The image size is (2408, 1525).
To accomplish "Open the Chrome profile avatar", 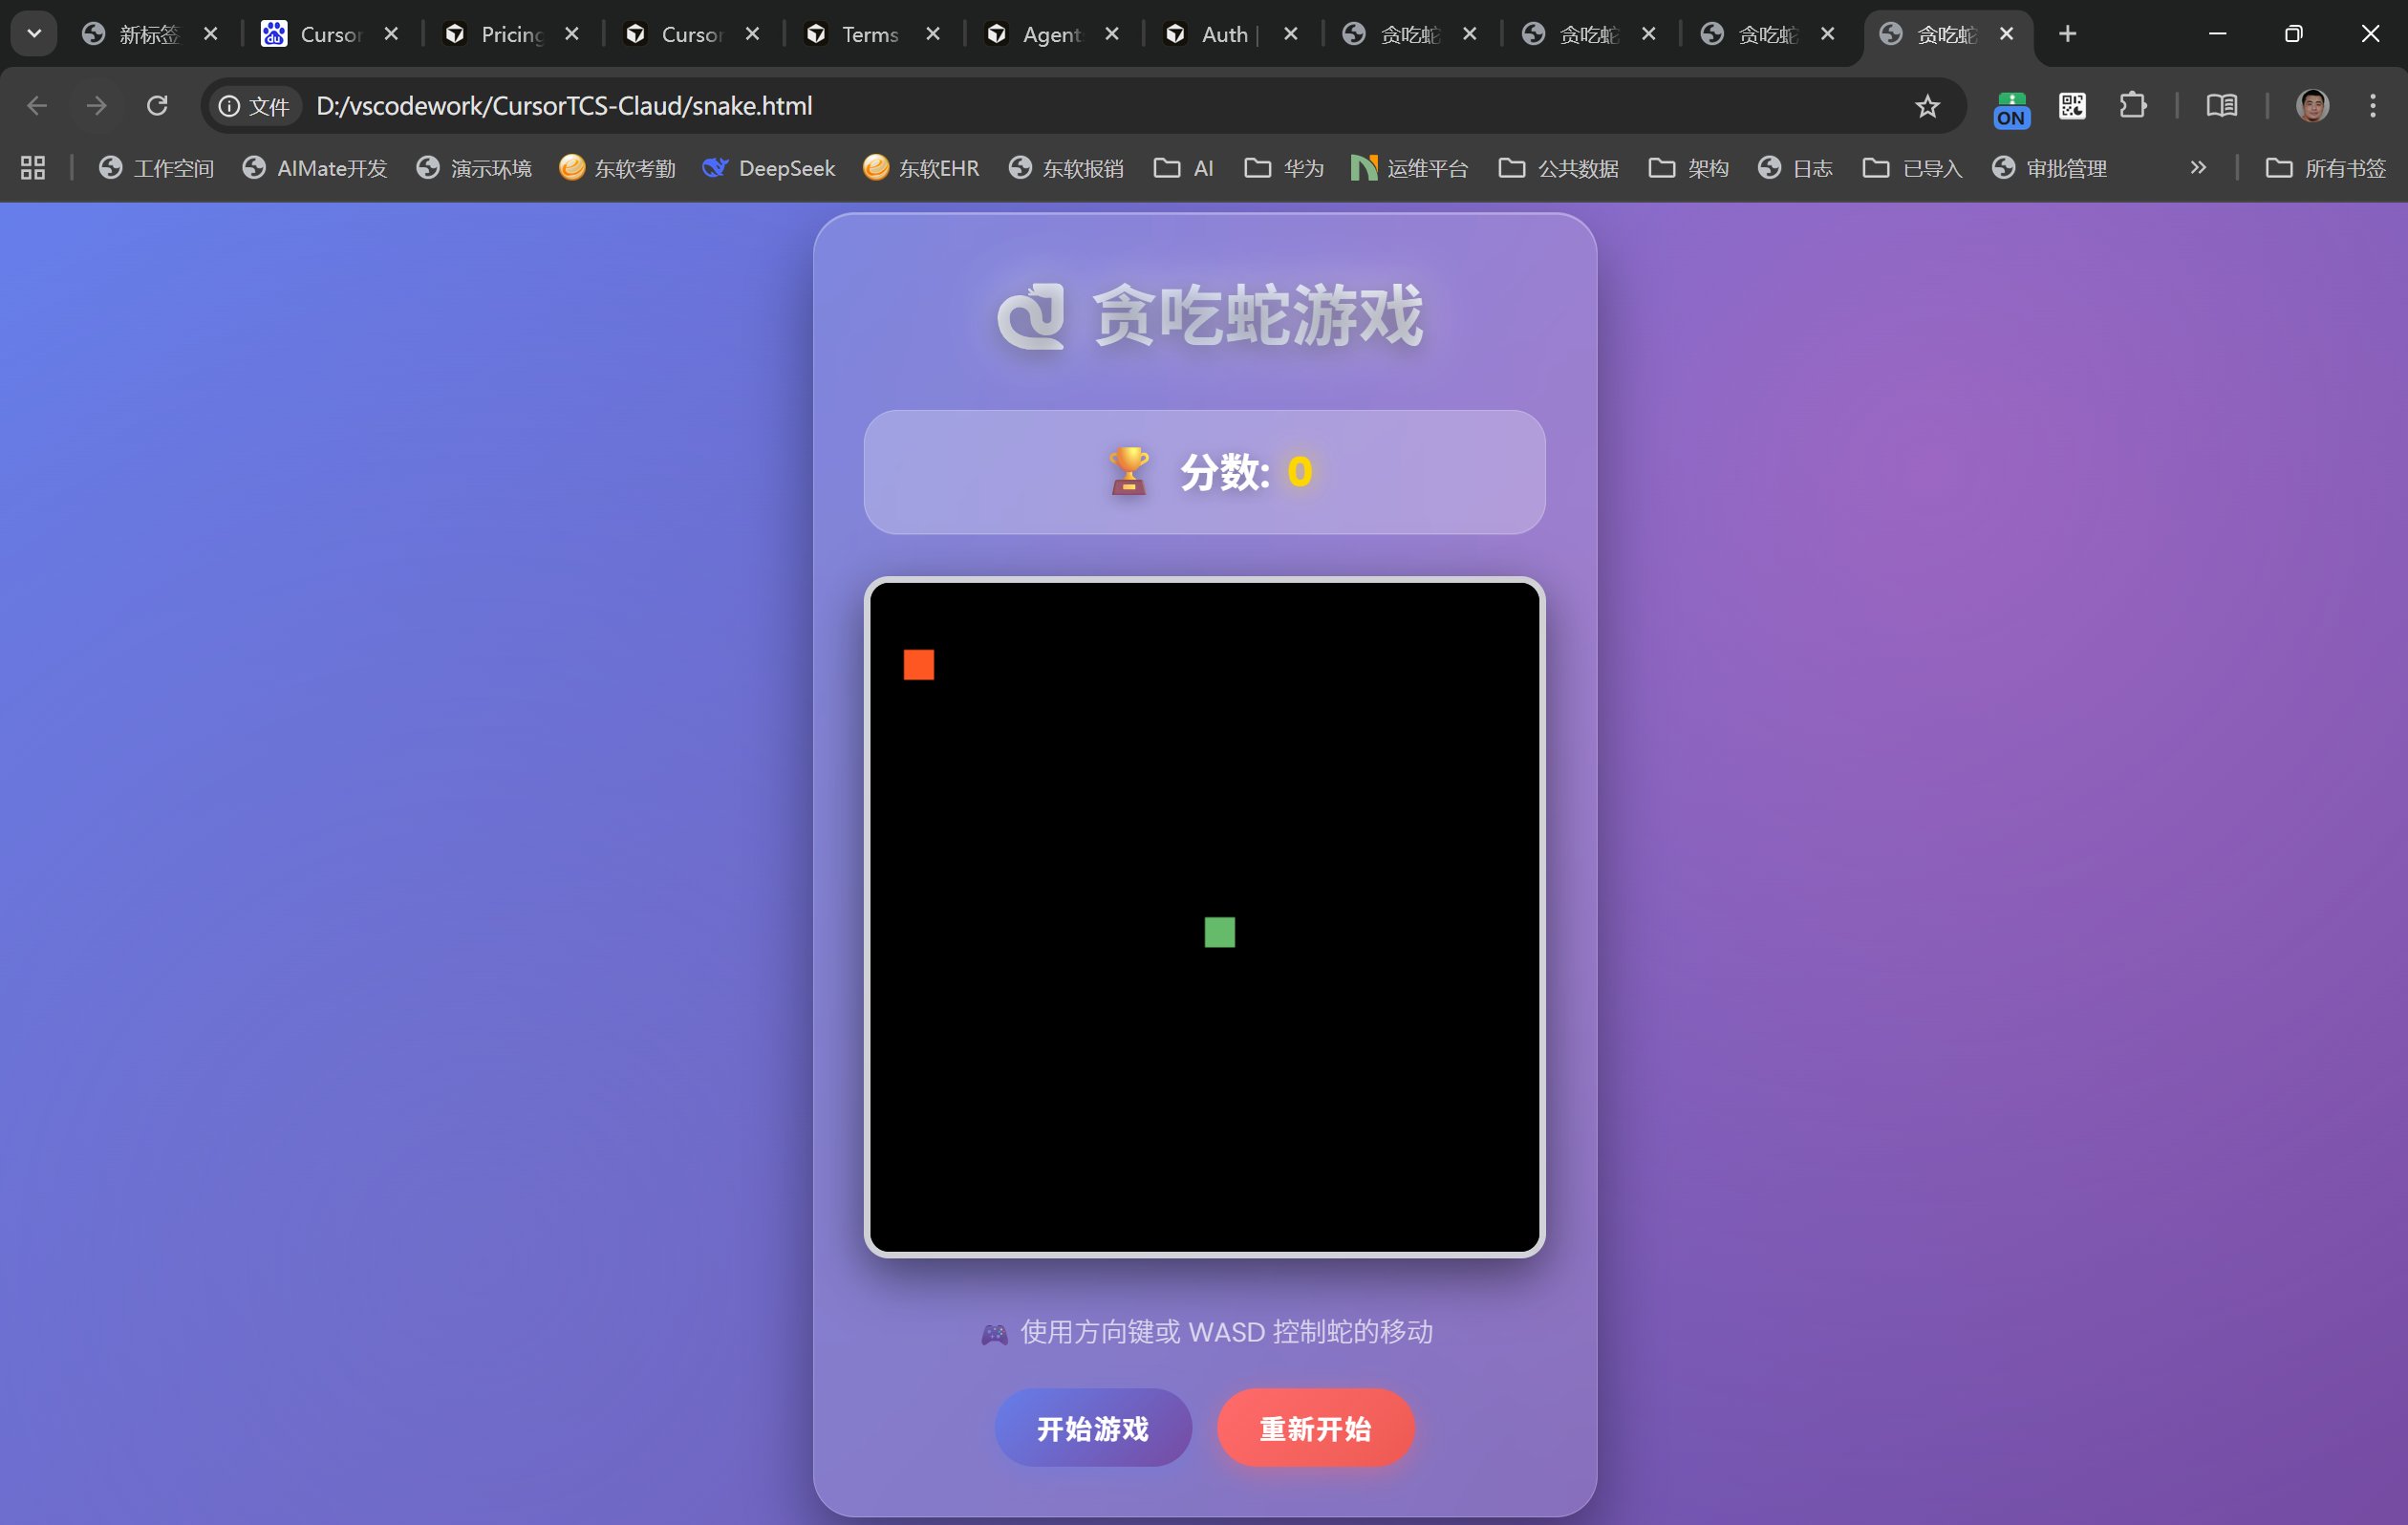I will 2312,106.
